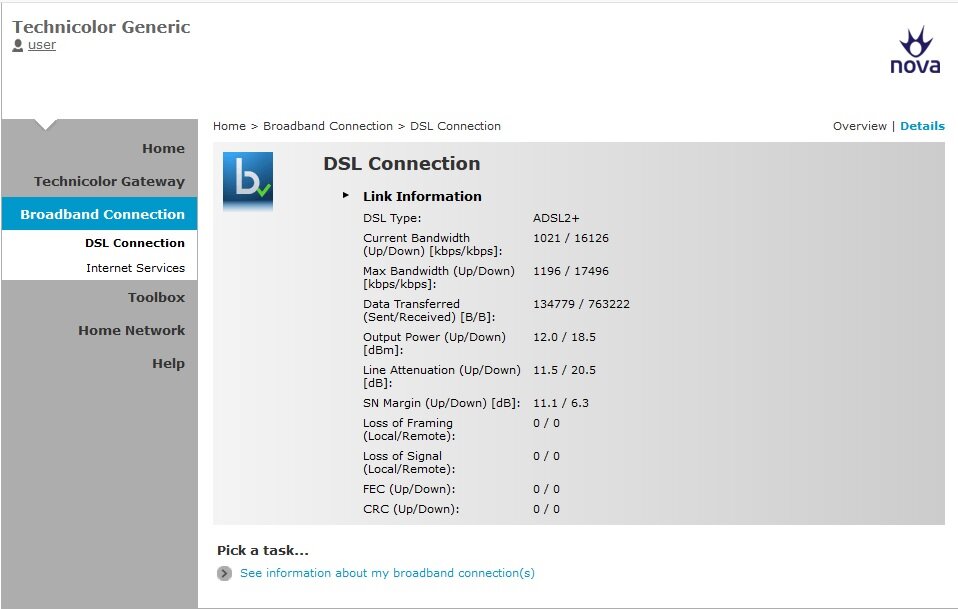
Task: Click the FEC (Up/Down) value
Action: tap(546, 489)
